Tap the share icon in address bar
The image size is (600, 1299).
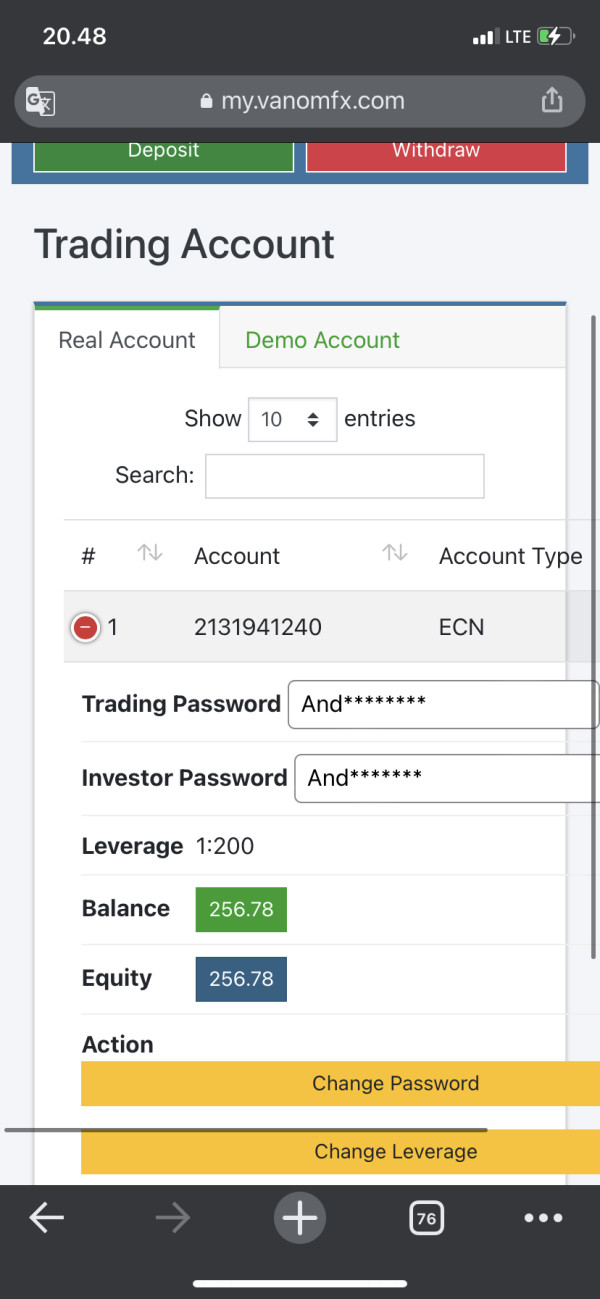pyautogui.click(x=552, y=100)
